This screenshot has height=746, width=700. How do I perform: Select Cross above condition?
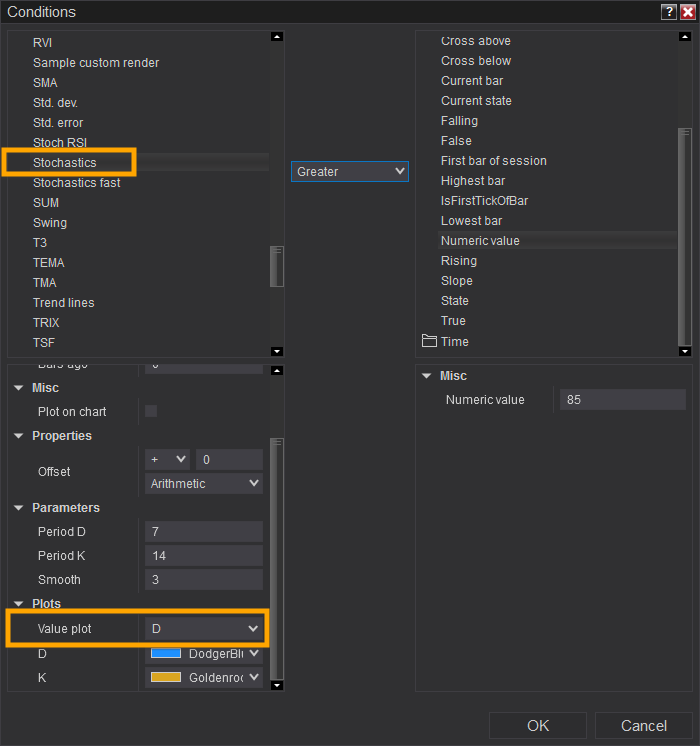(476, 41)
